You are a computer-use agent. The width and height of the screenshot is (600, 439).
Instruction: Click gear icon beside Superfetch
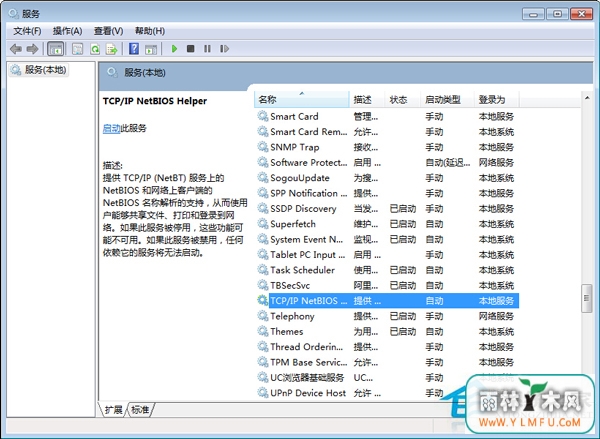[x=262, y=224]
